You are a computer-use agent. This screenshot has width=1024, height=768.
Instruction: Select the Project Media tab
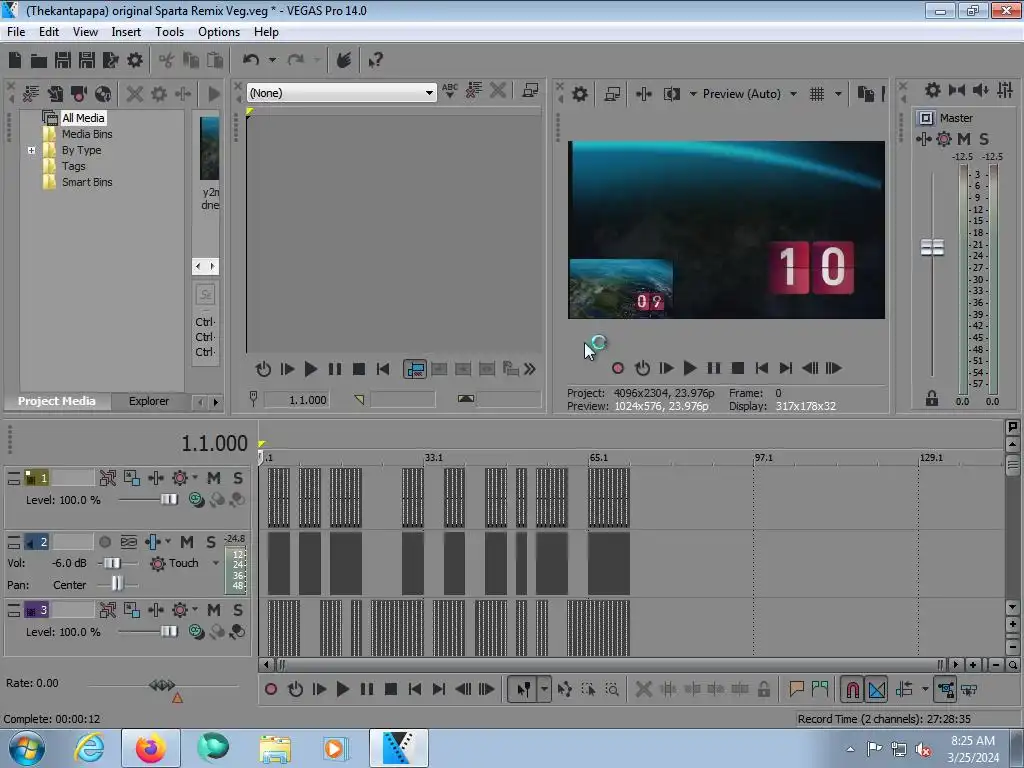57,401
